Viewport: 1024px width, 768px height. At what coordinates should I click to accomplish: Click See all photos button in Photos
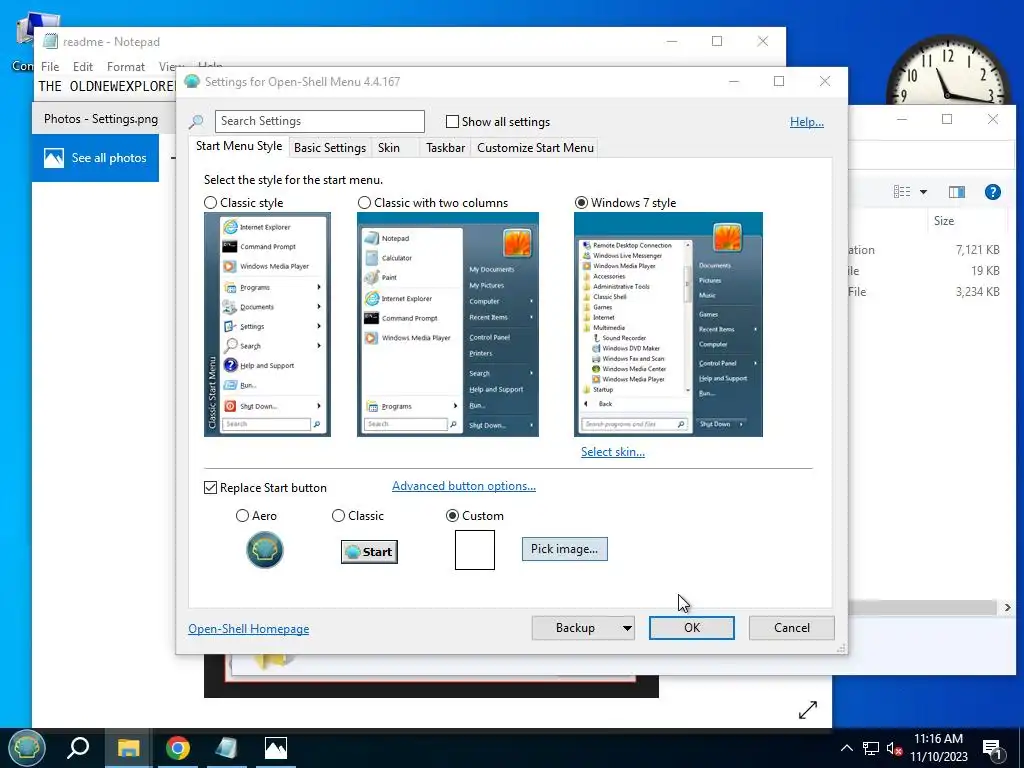click(x=95, y=158)
